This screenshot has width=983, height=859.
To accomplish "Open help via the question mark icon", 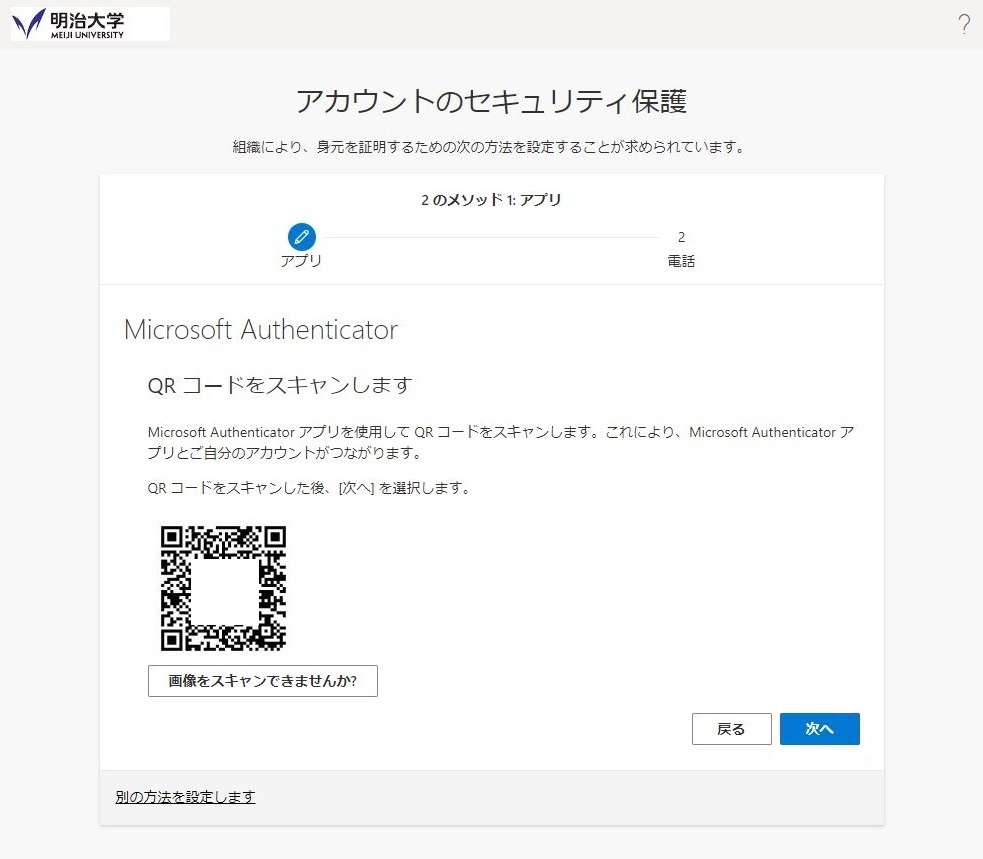I will pos(964,24).
